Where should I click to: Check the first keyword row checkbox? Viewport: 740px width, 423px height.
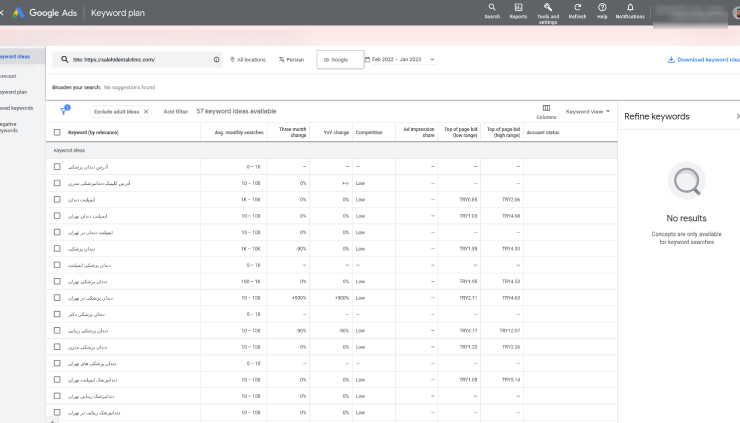(57, 167)
